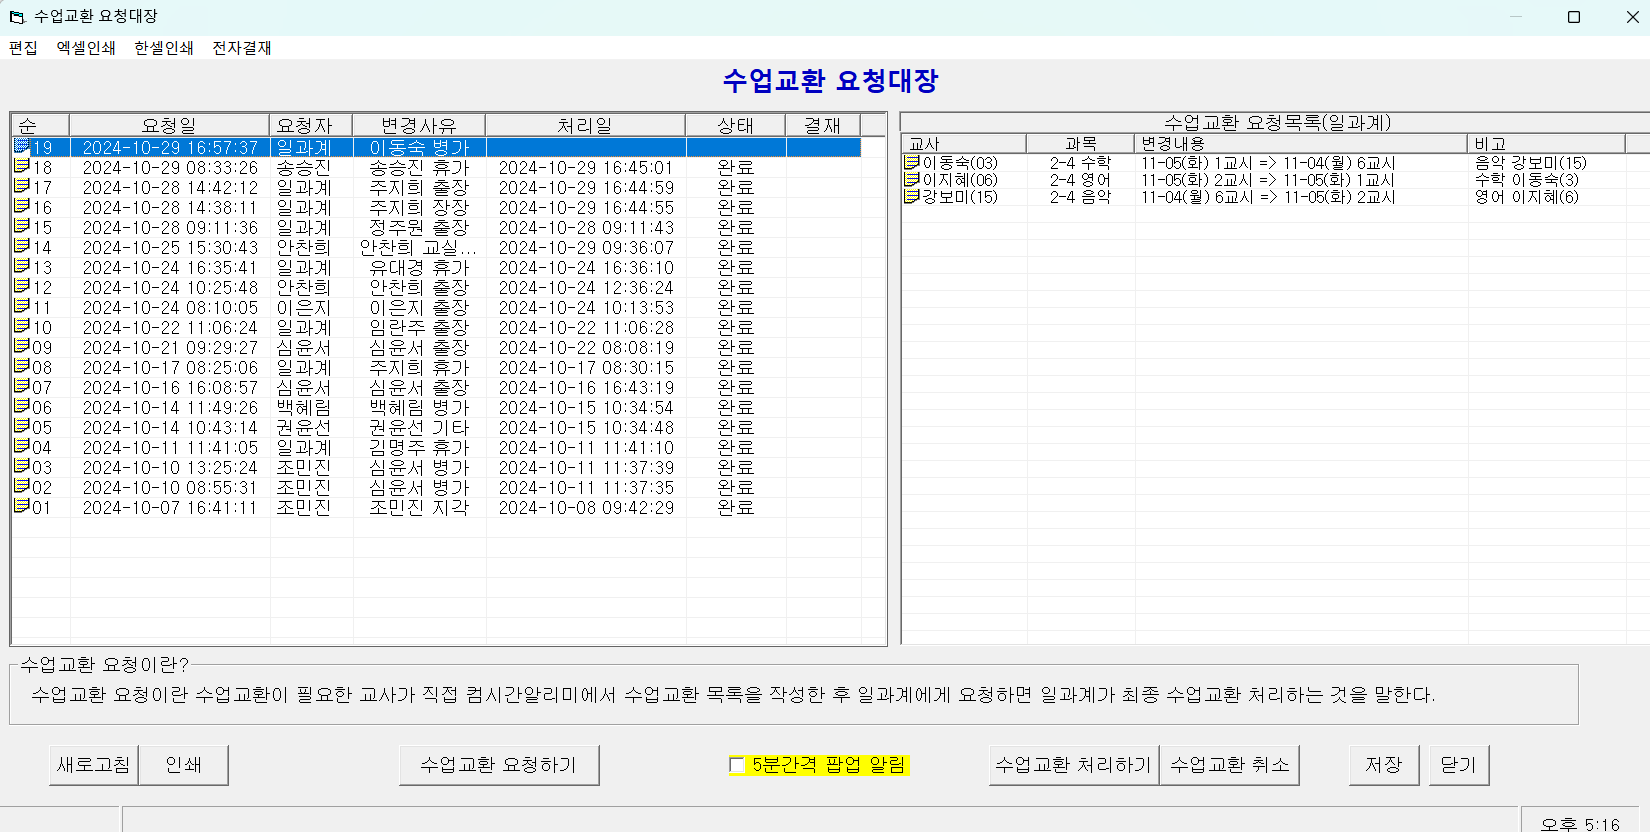Click the document icon of row 14
This screenshot has width=1650, height=832.
point(22,246)
